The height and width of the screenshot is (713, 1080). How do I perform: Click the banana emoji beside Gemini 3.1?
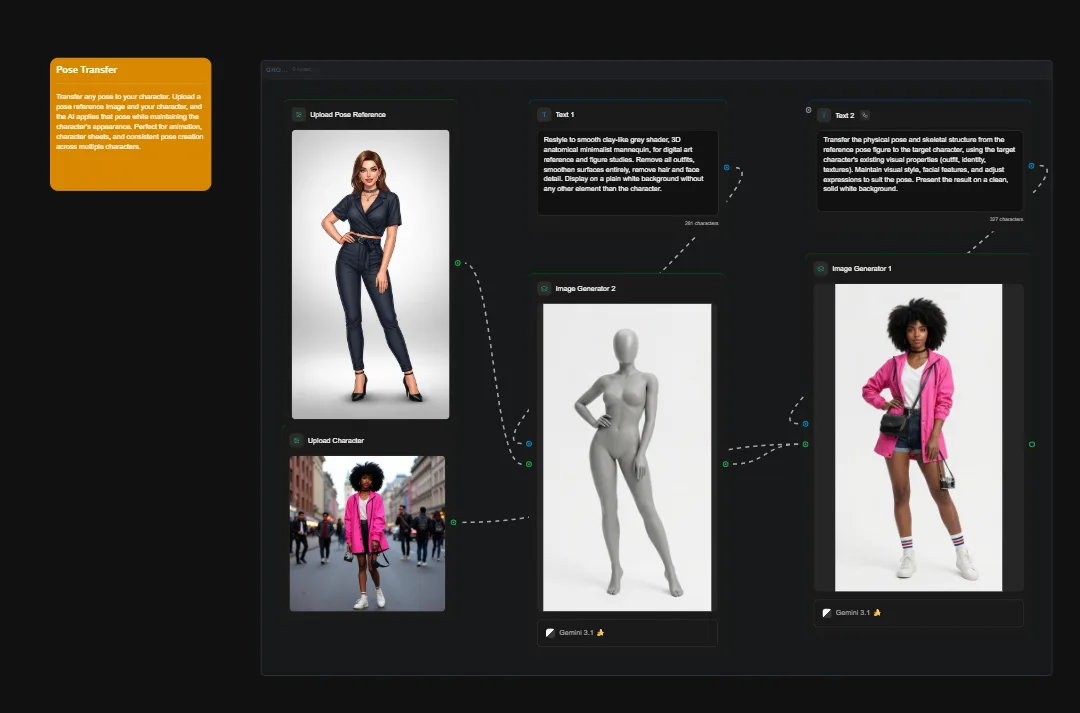point(600,632)
